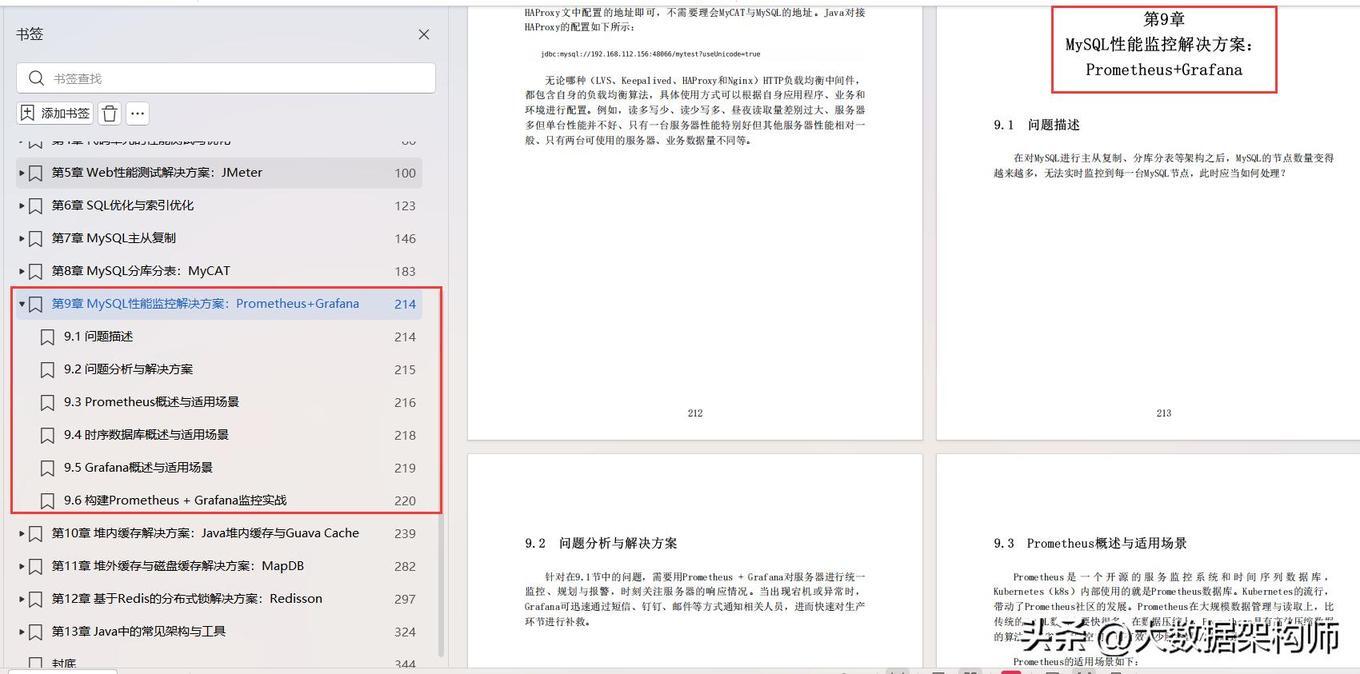Expand the 第7章 MySQL主从复制 bookmark
Viewport: 1360px width, 674px height.
(x=22, y=239)
